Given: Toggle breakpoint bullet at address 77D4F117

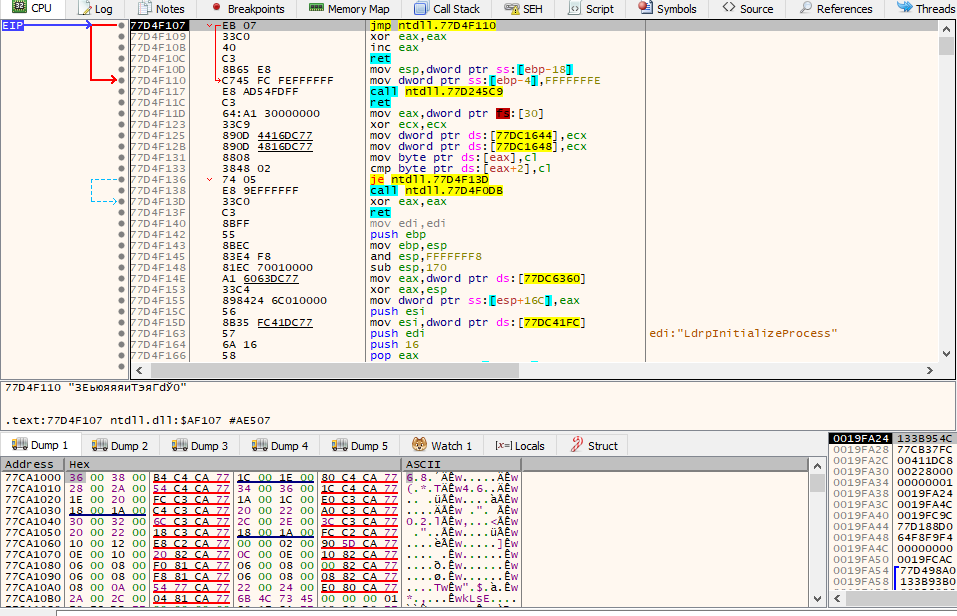Looking at the screenshot, I should coord(121,91).
